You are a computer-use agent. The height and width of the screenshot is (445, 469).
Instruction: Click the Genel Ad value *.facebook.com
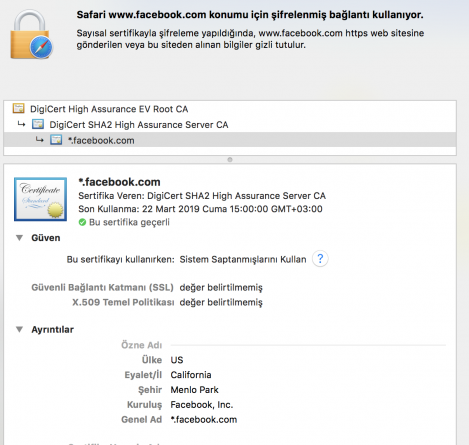[204, 420]
